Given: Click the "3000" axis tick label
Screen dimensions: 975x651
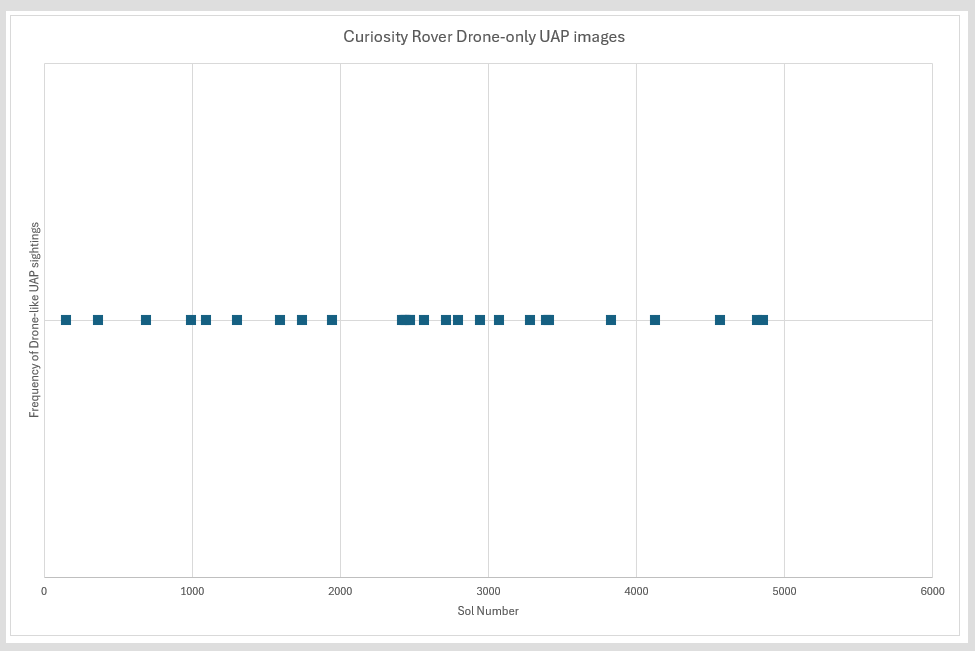Looking at the screenshot, I should point(488,591).
